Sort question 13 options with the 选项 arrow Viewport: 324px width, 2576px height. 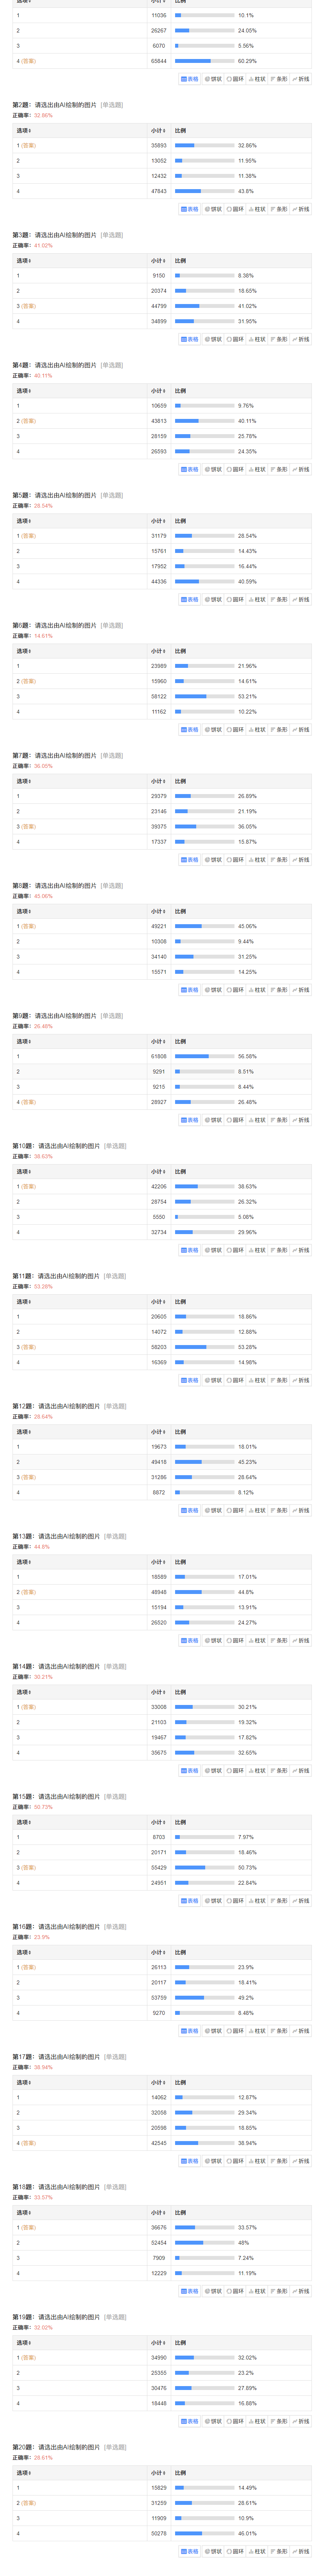(x=29, y=1562)
